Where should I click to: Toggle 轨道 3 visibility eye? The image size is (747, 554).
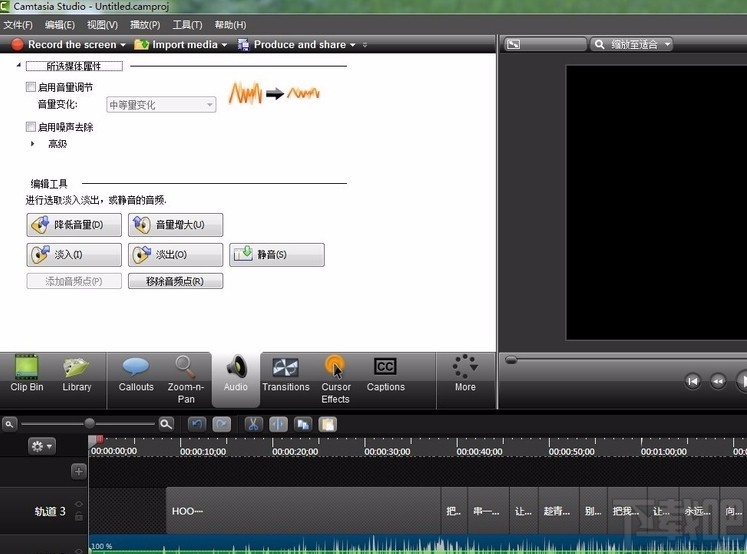[x=79, y=504]
